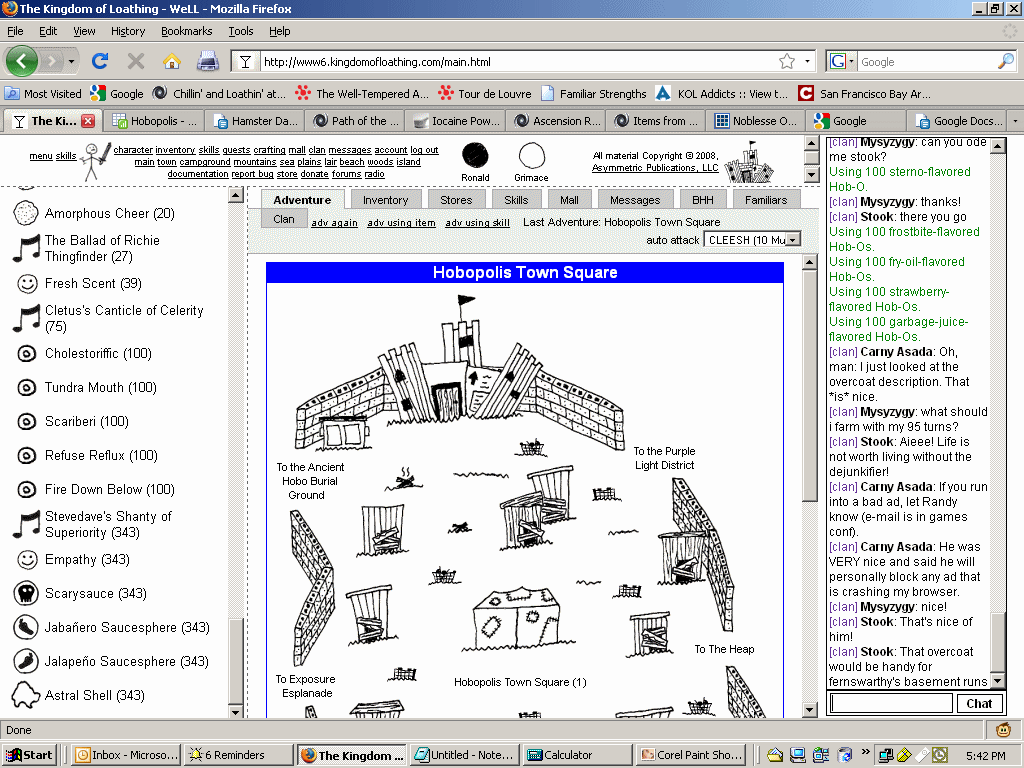
Task: Click the chat message input field
Action: [x=891, y=703]
